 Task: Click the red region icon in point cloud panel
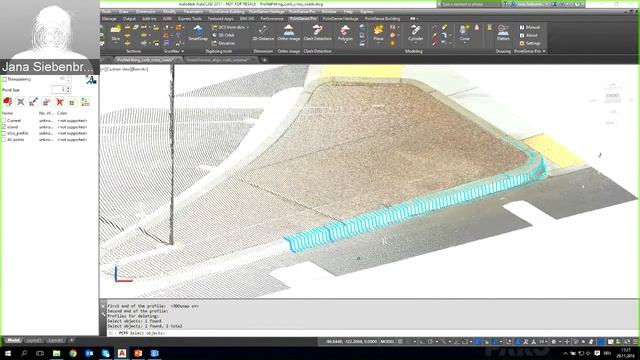click(x=7, y=102)
